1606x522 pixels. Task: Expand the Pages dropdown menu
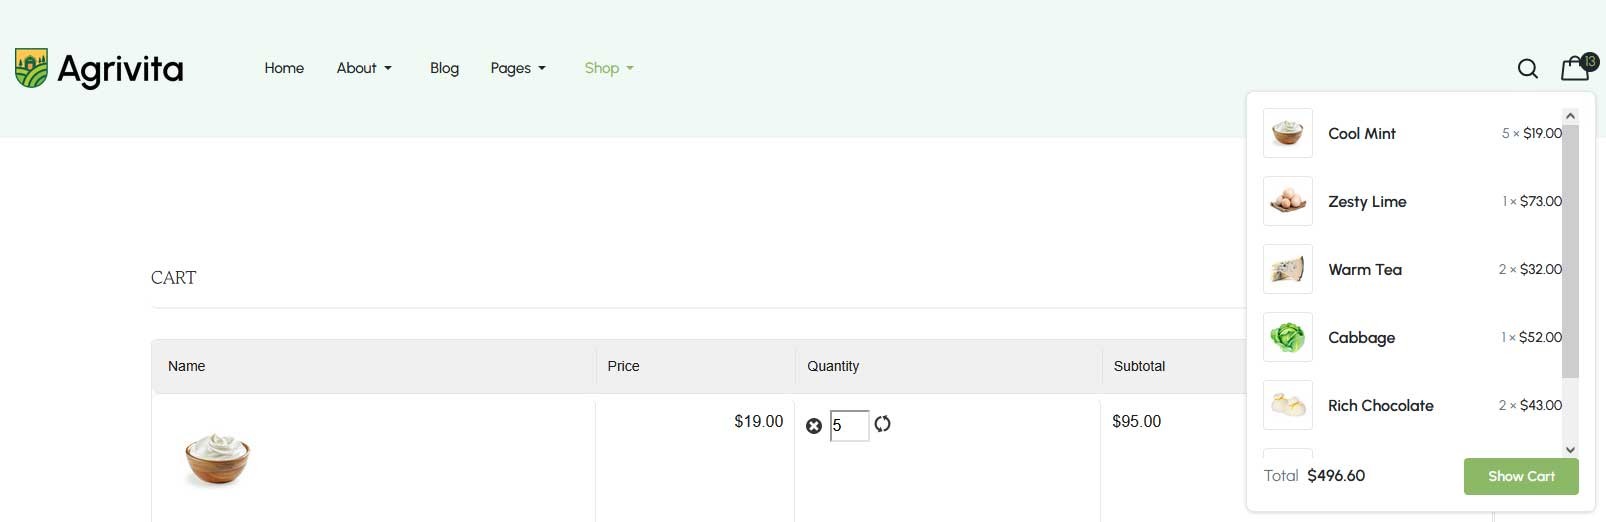(x=518, y=68)
